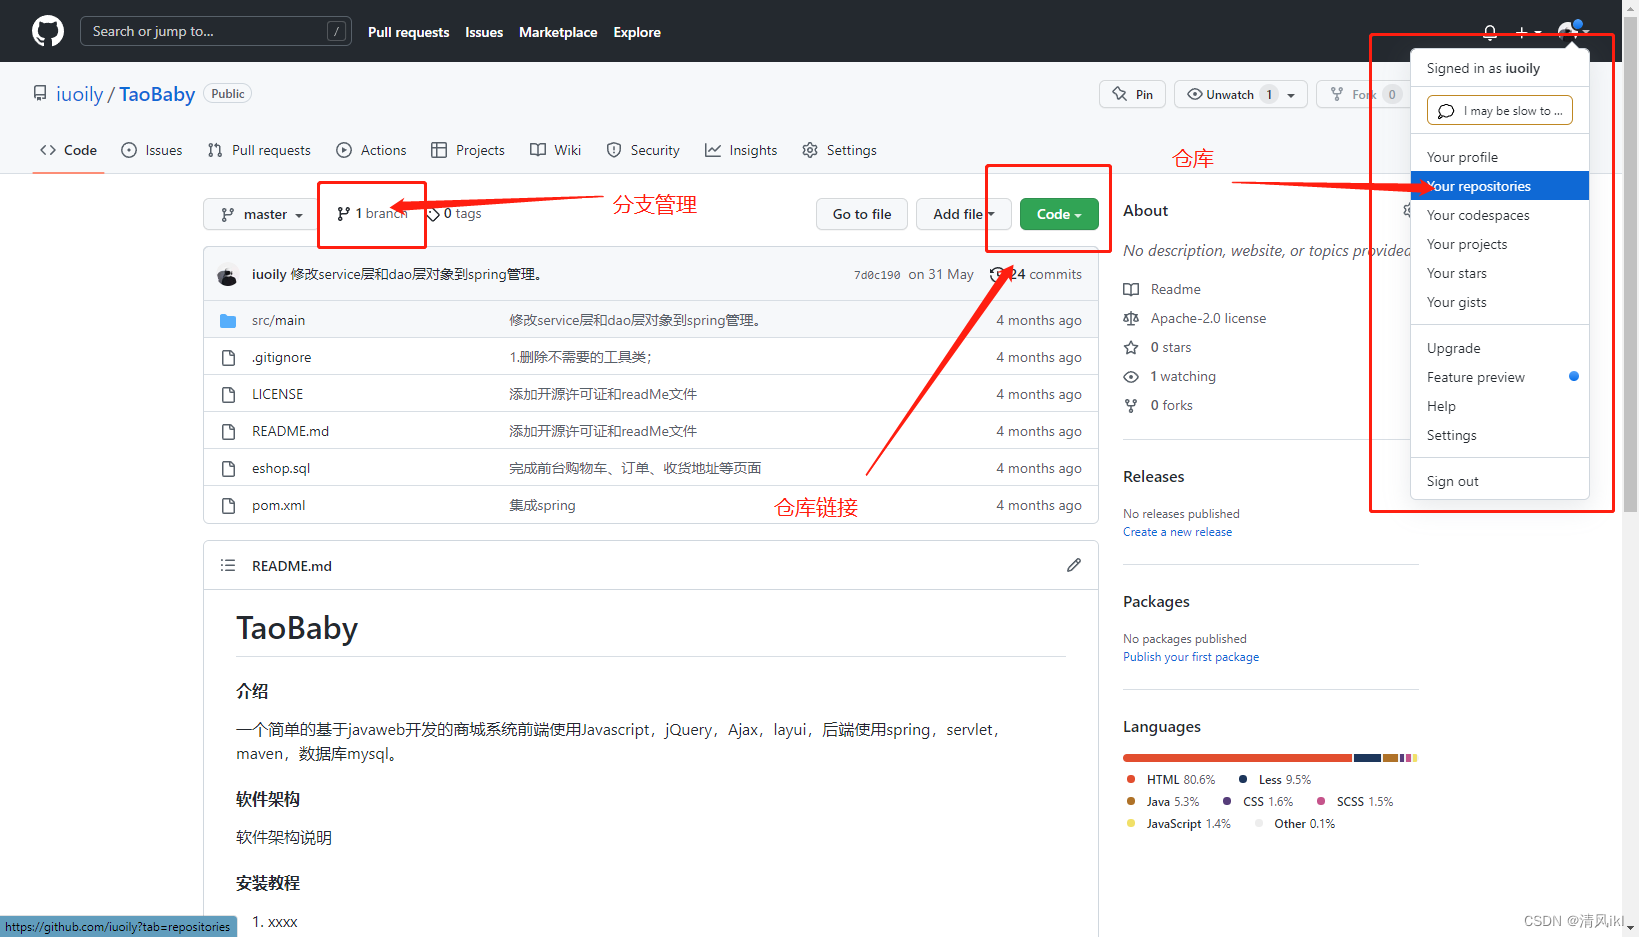The image size is (1639, 937).
Task: Open the Projects tab
Action: pos(468,150)
